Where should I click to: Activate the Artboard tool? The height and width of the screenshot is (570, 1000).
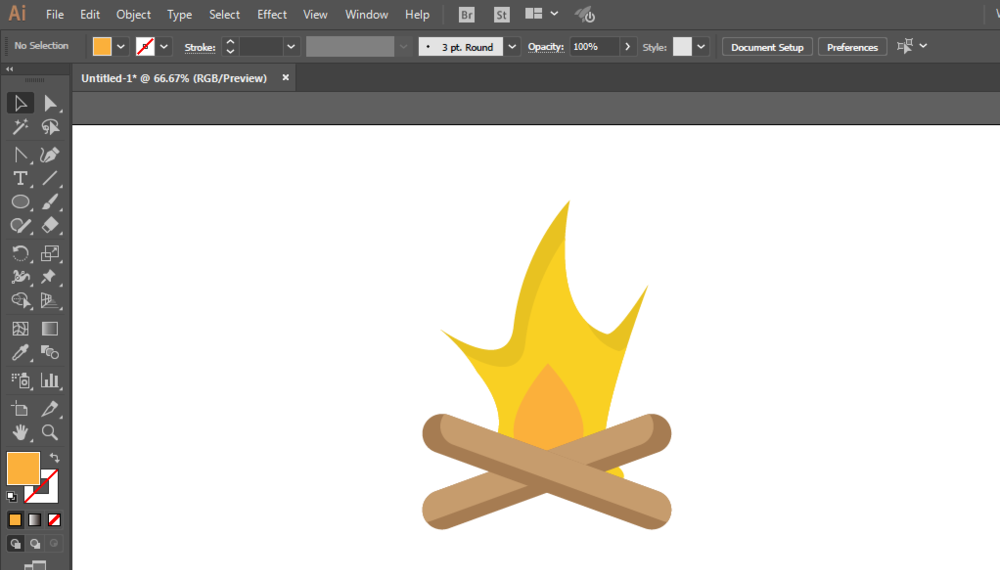[x=20, y=409]
